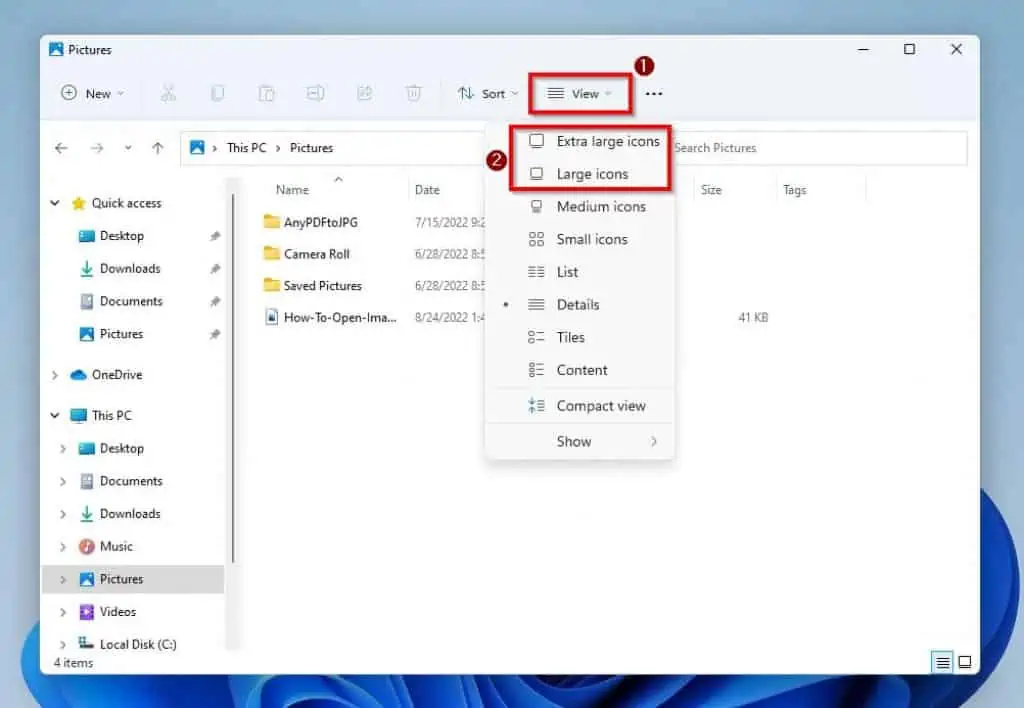This screenshot has width=1024, height=708.
Task: Go back using the Back arrow
Action: (x=61, y=148)
